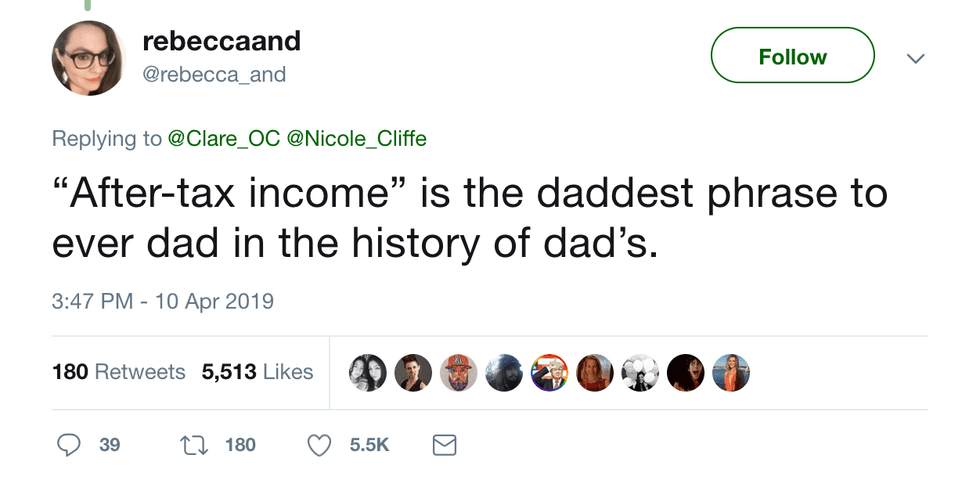Open the @Nicole_Cliffe mention link

(356, 138)
